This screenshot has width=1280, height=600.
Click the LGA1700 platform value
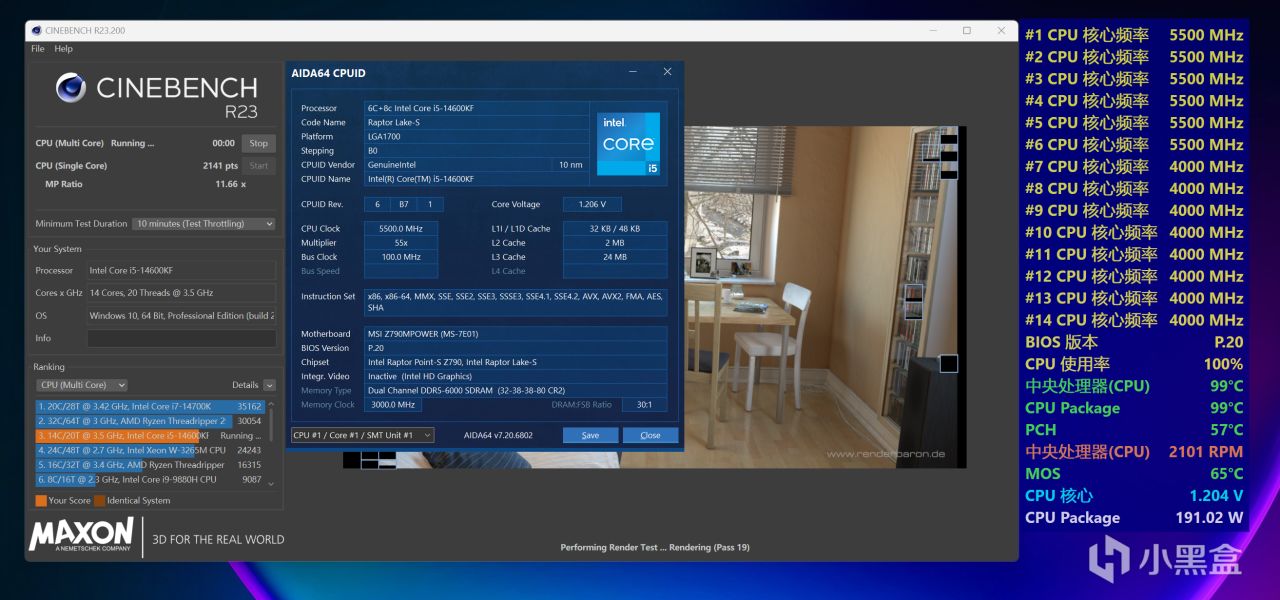475,136
